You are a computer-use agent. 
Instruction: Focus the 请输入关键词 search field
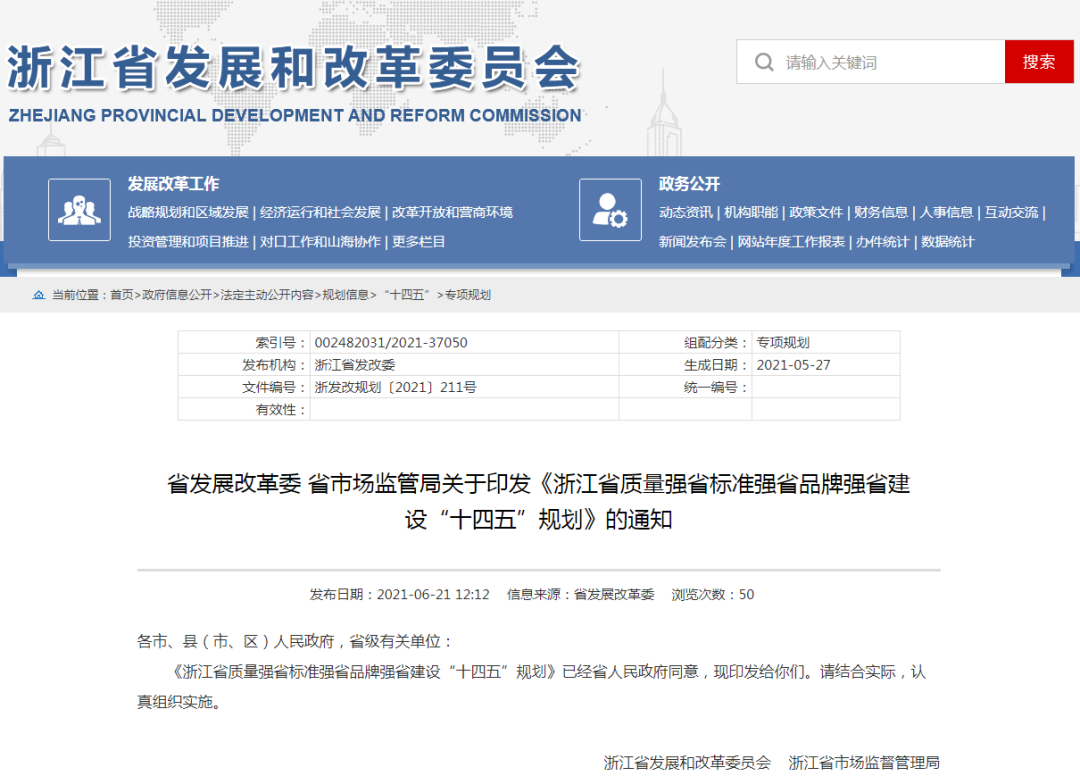pyautogui.click(x=871, y=62)
